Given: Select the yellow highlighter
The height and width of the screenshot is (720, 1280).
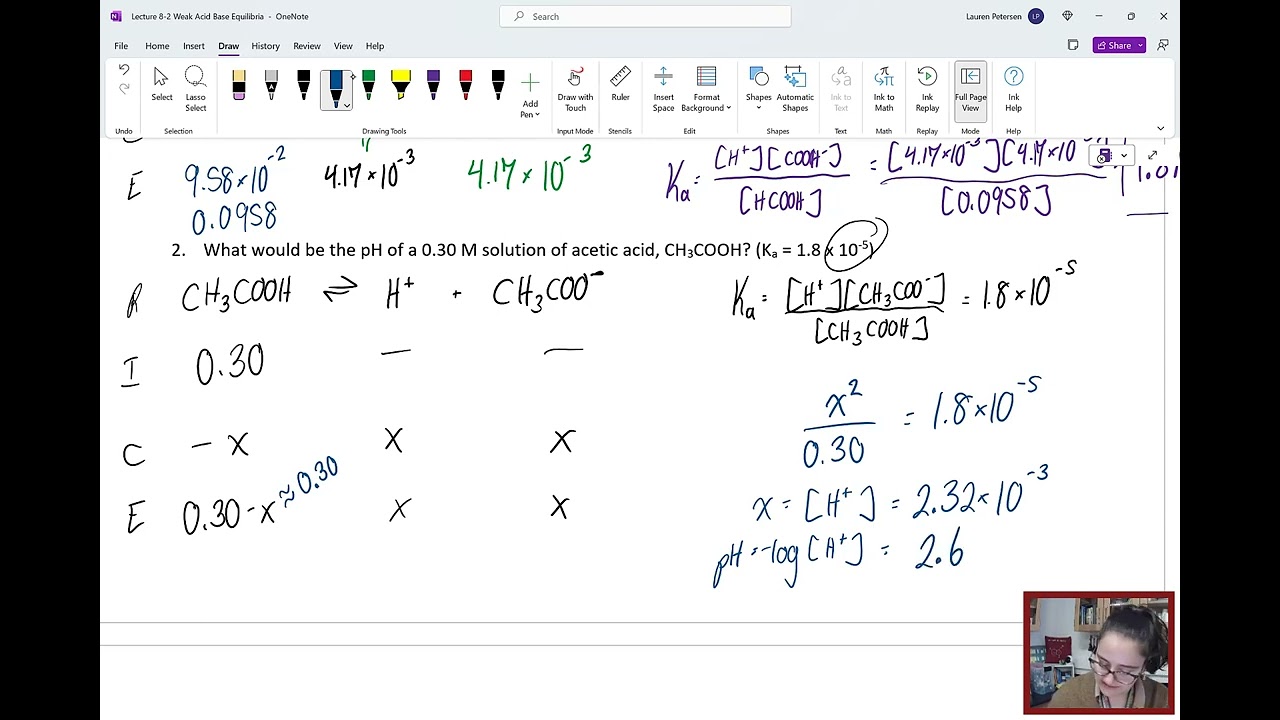Looking at the screenshot, I should (401, 85).
